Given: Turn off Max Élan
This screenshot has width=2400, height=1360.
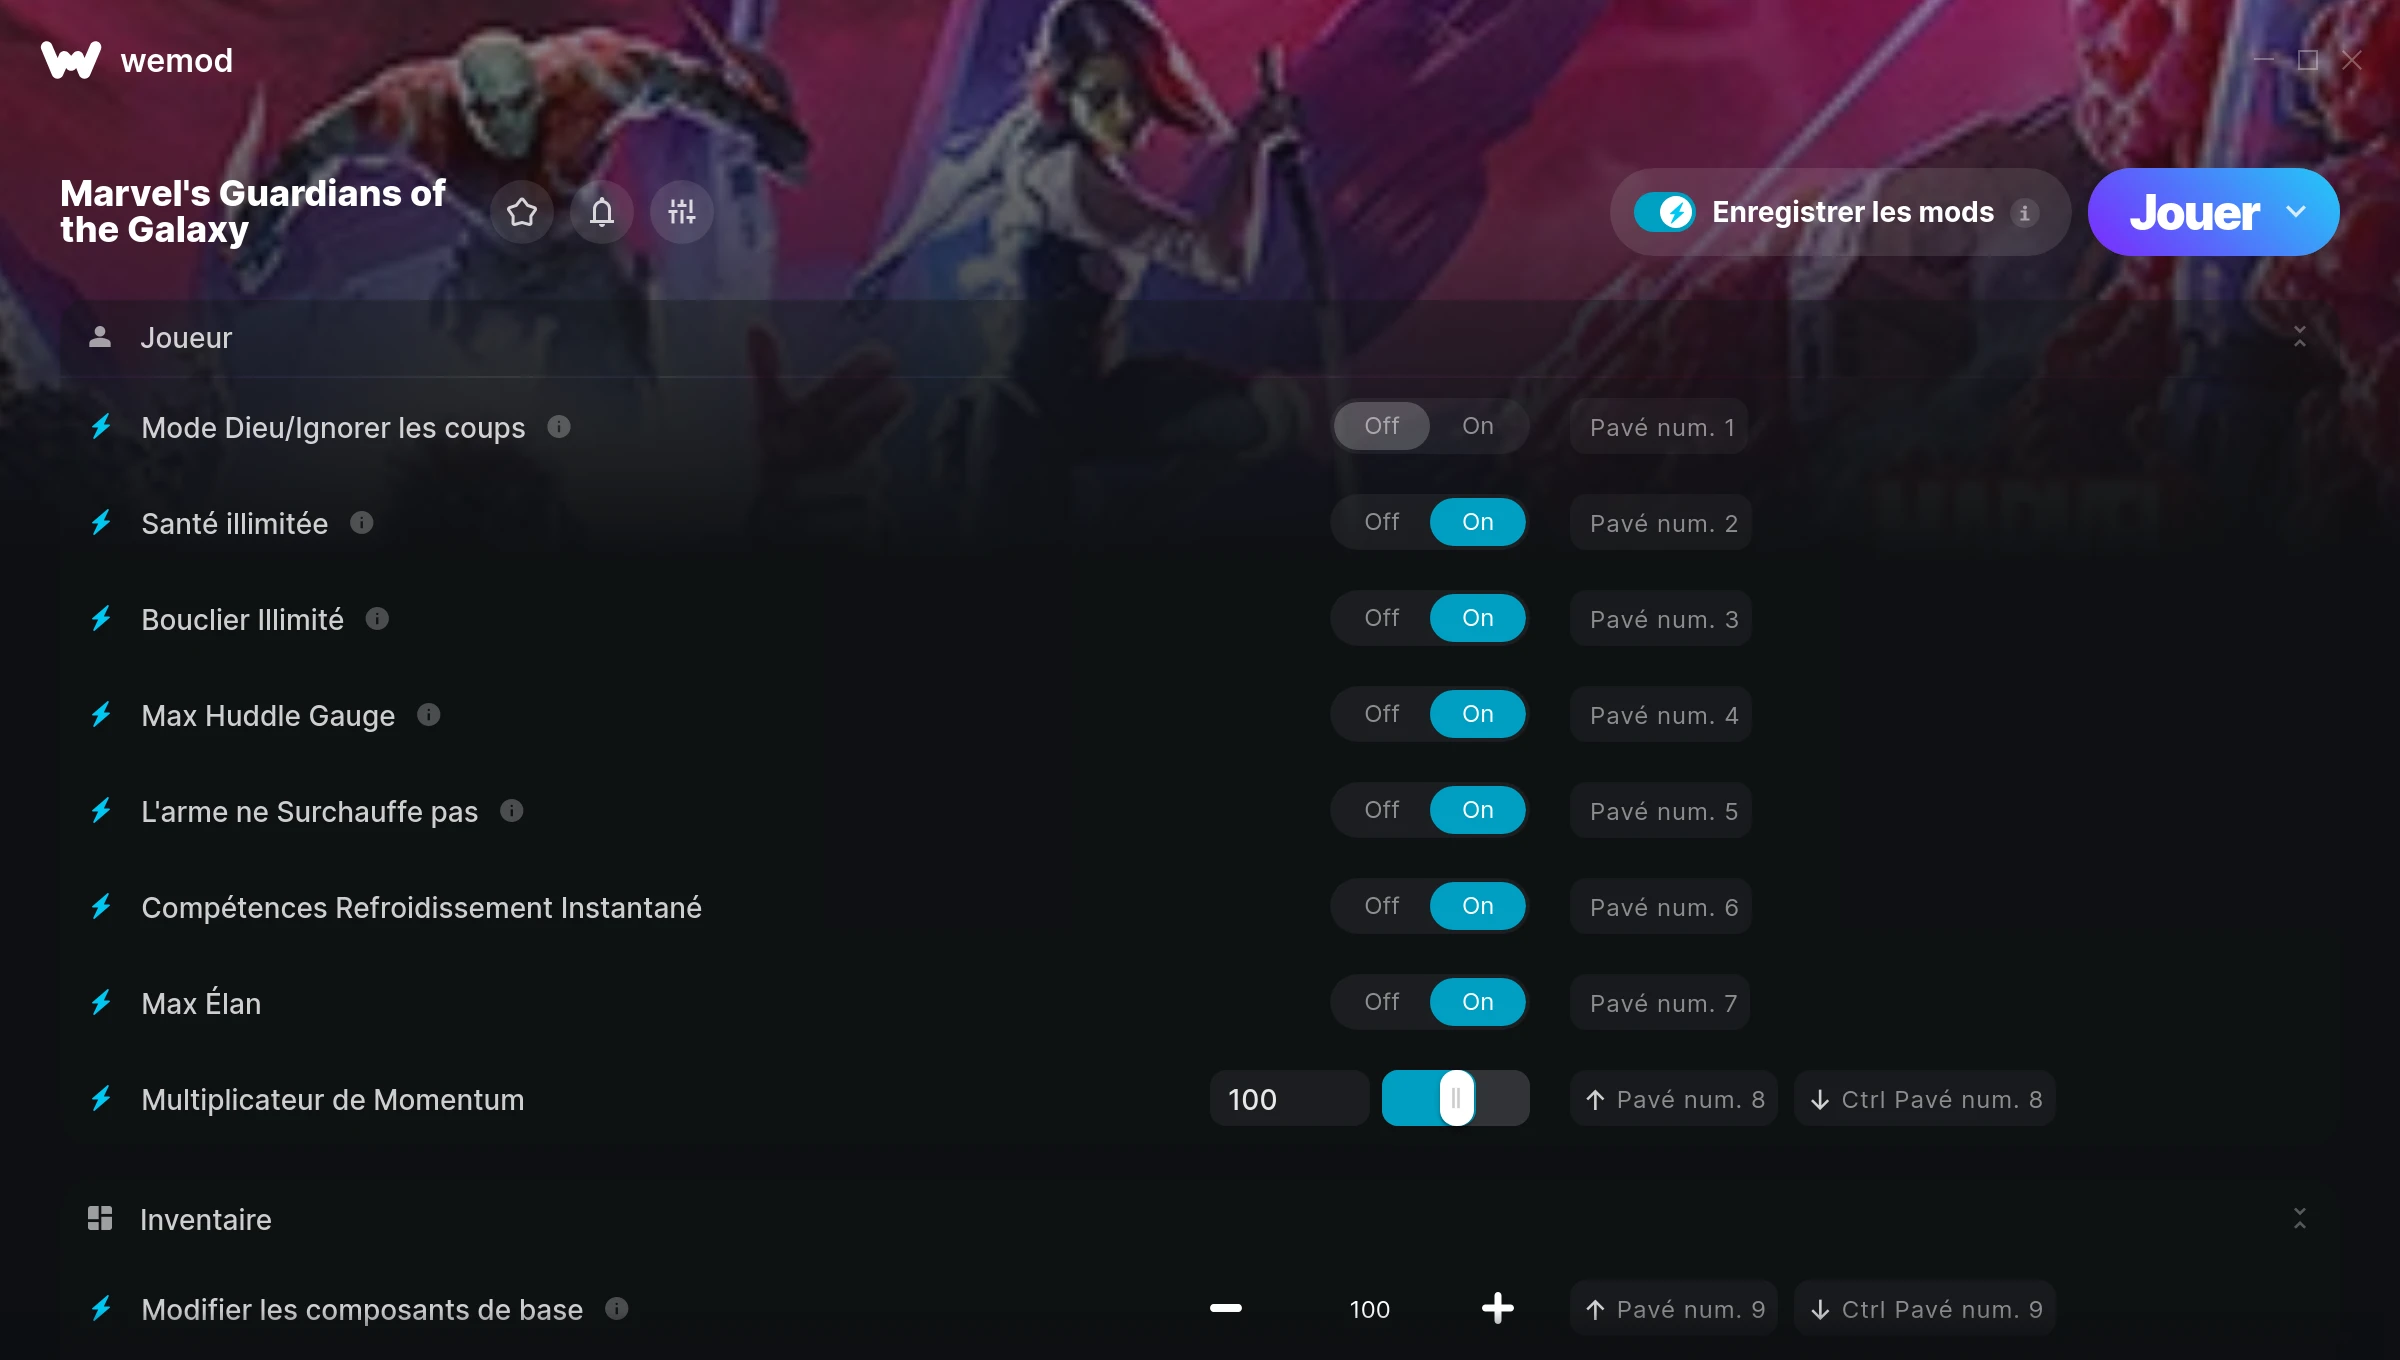Looking at the screenshot, I should [x=1382, y=1002].
